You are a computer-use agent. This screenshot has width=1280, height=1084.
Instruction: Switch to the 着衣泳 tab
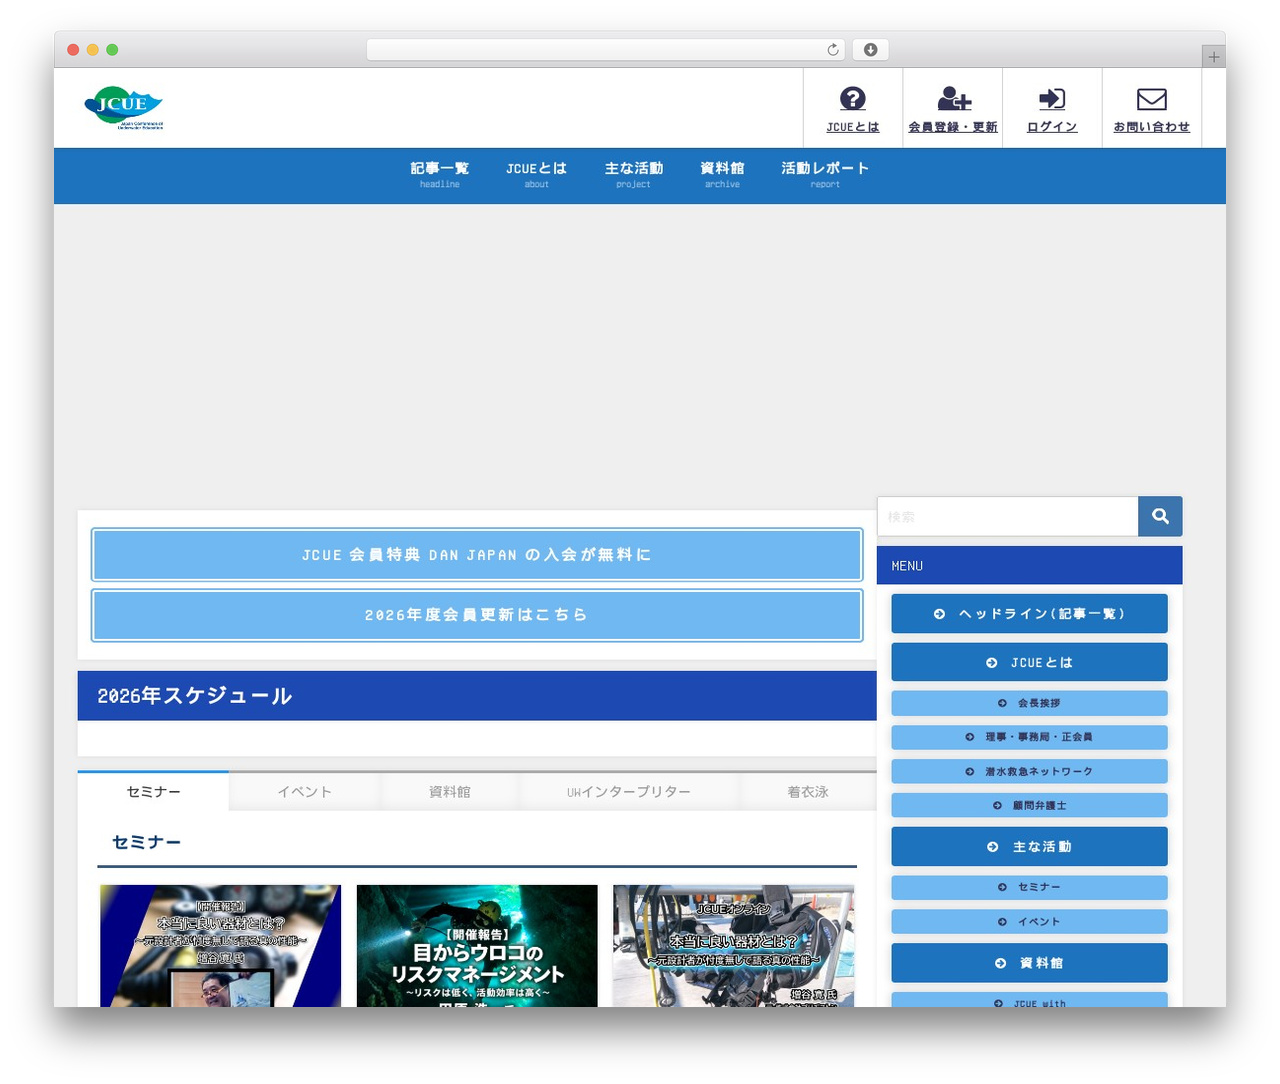[x=808, y=791]
